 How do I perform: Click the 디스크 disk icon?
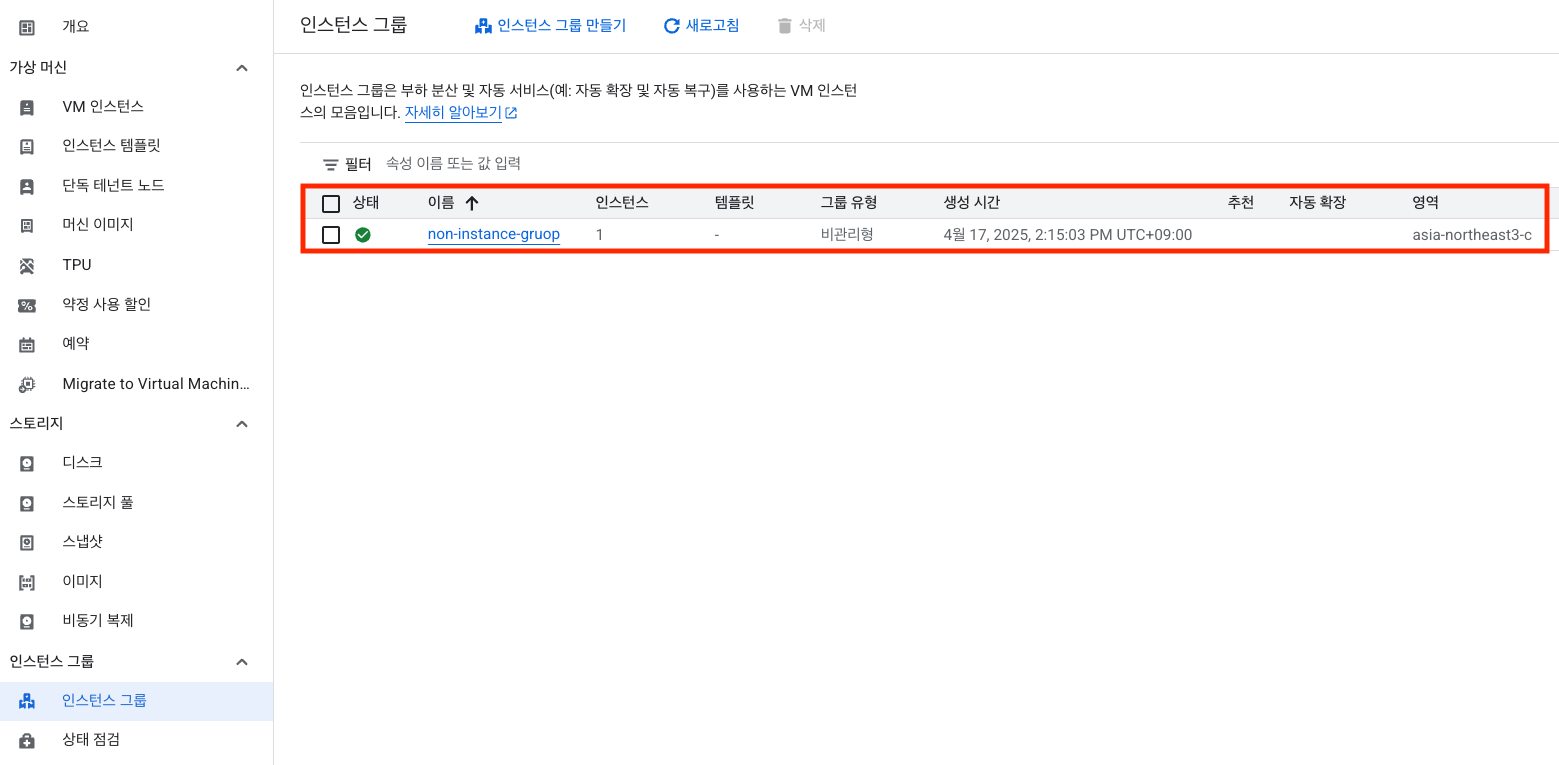click(27, 463)
